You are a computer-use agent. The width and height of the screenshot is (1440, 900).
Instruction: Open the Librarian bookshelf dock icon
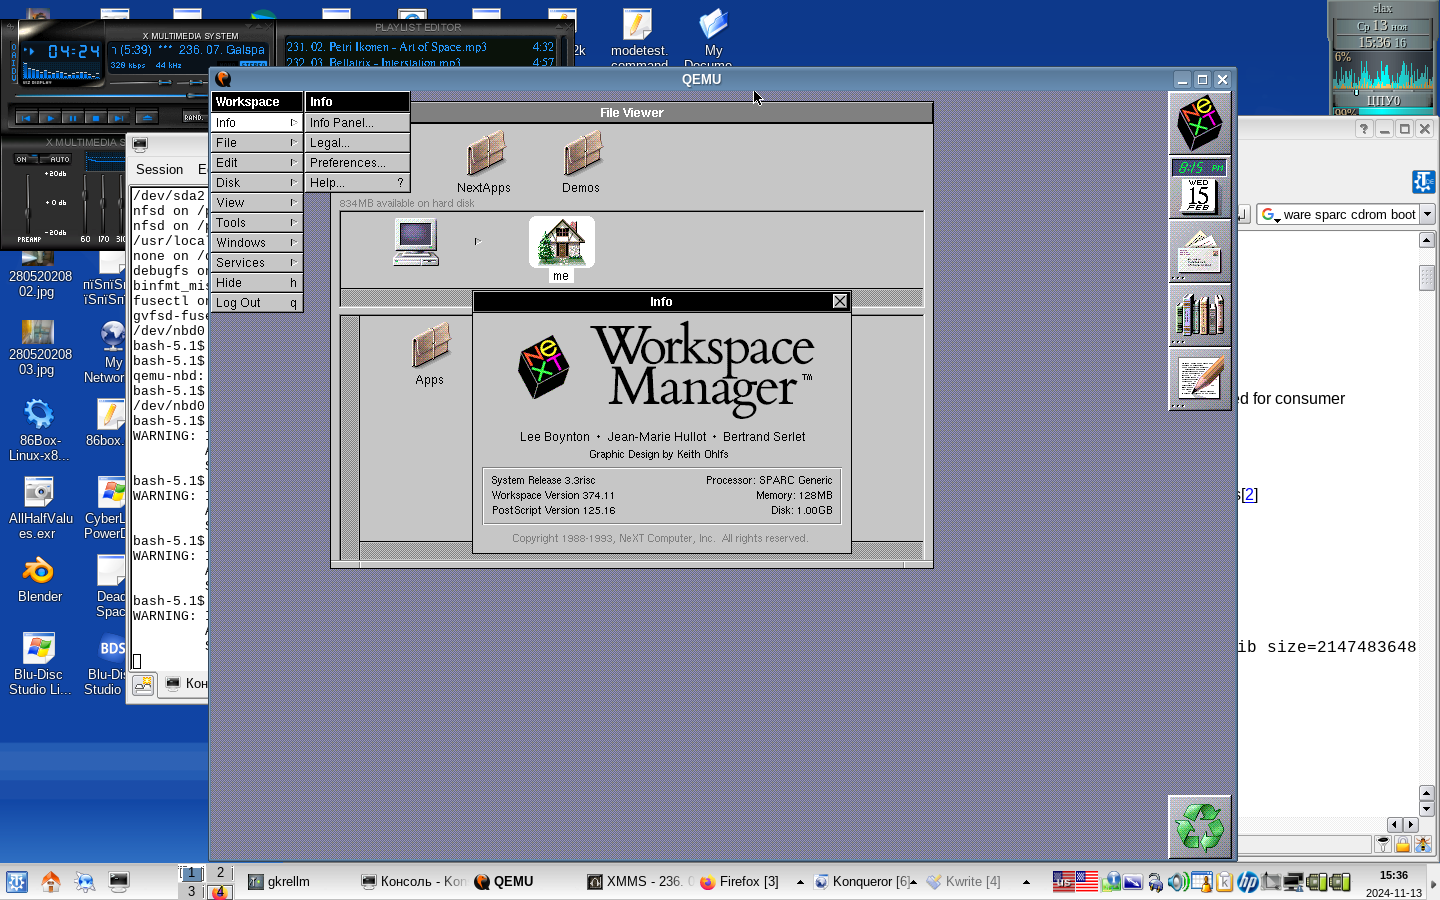click(x=1199, y=315)
